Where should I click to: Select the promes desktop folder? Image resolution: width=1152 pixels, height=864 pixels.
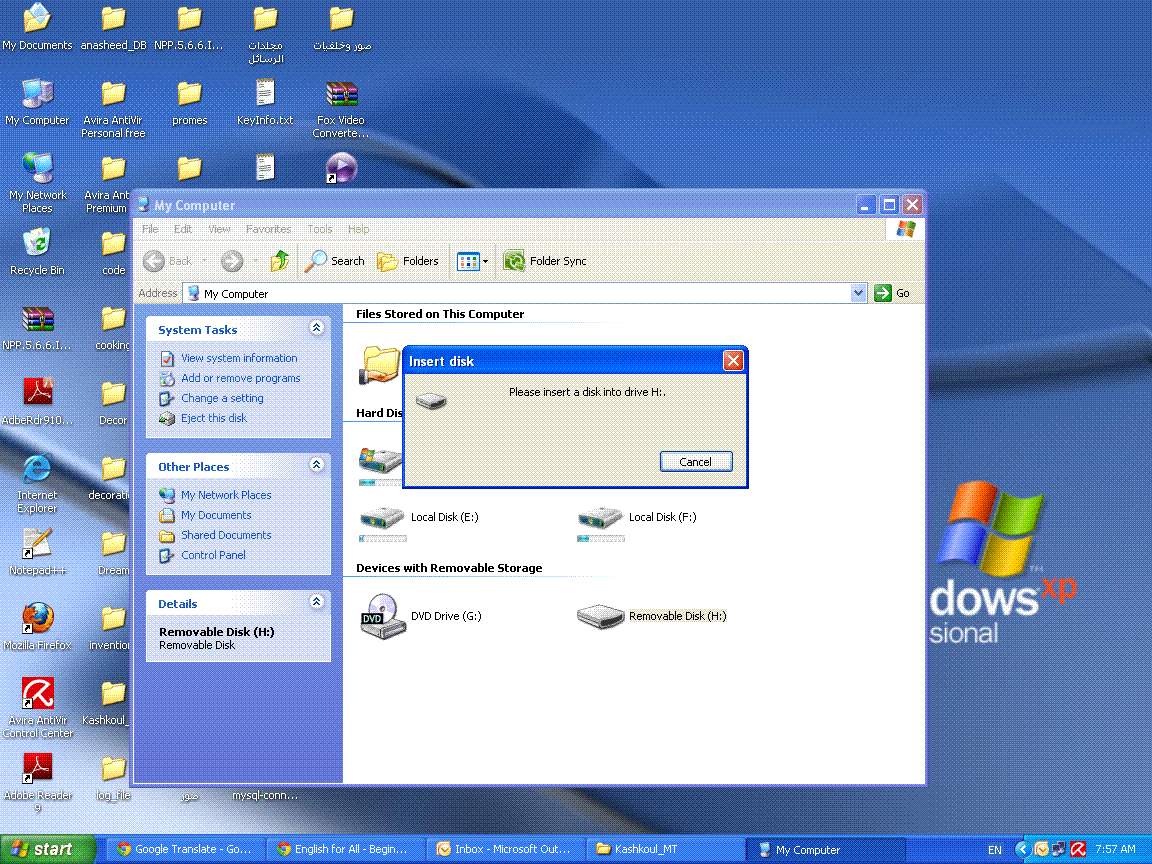tap(190, 102)
